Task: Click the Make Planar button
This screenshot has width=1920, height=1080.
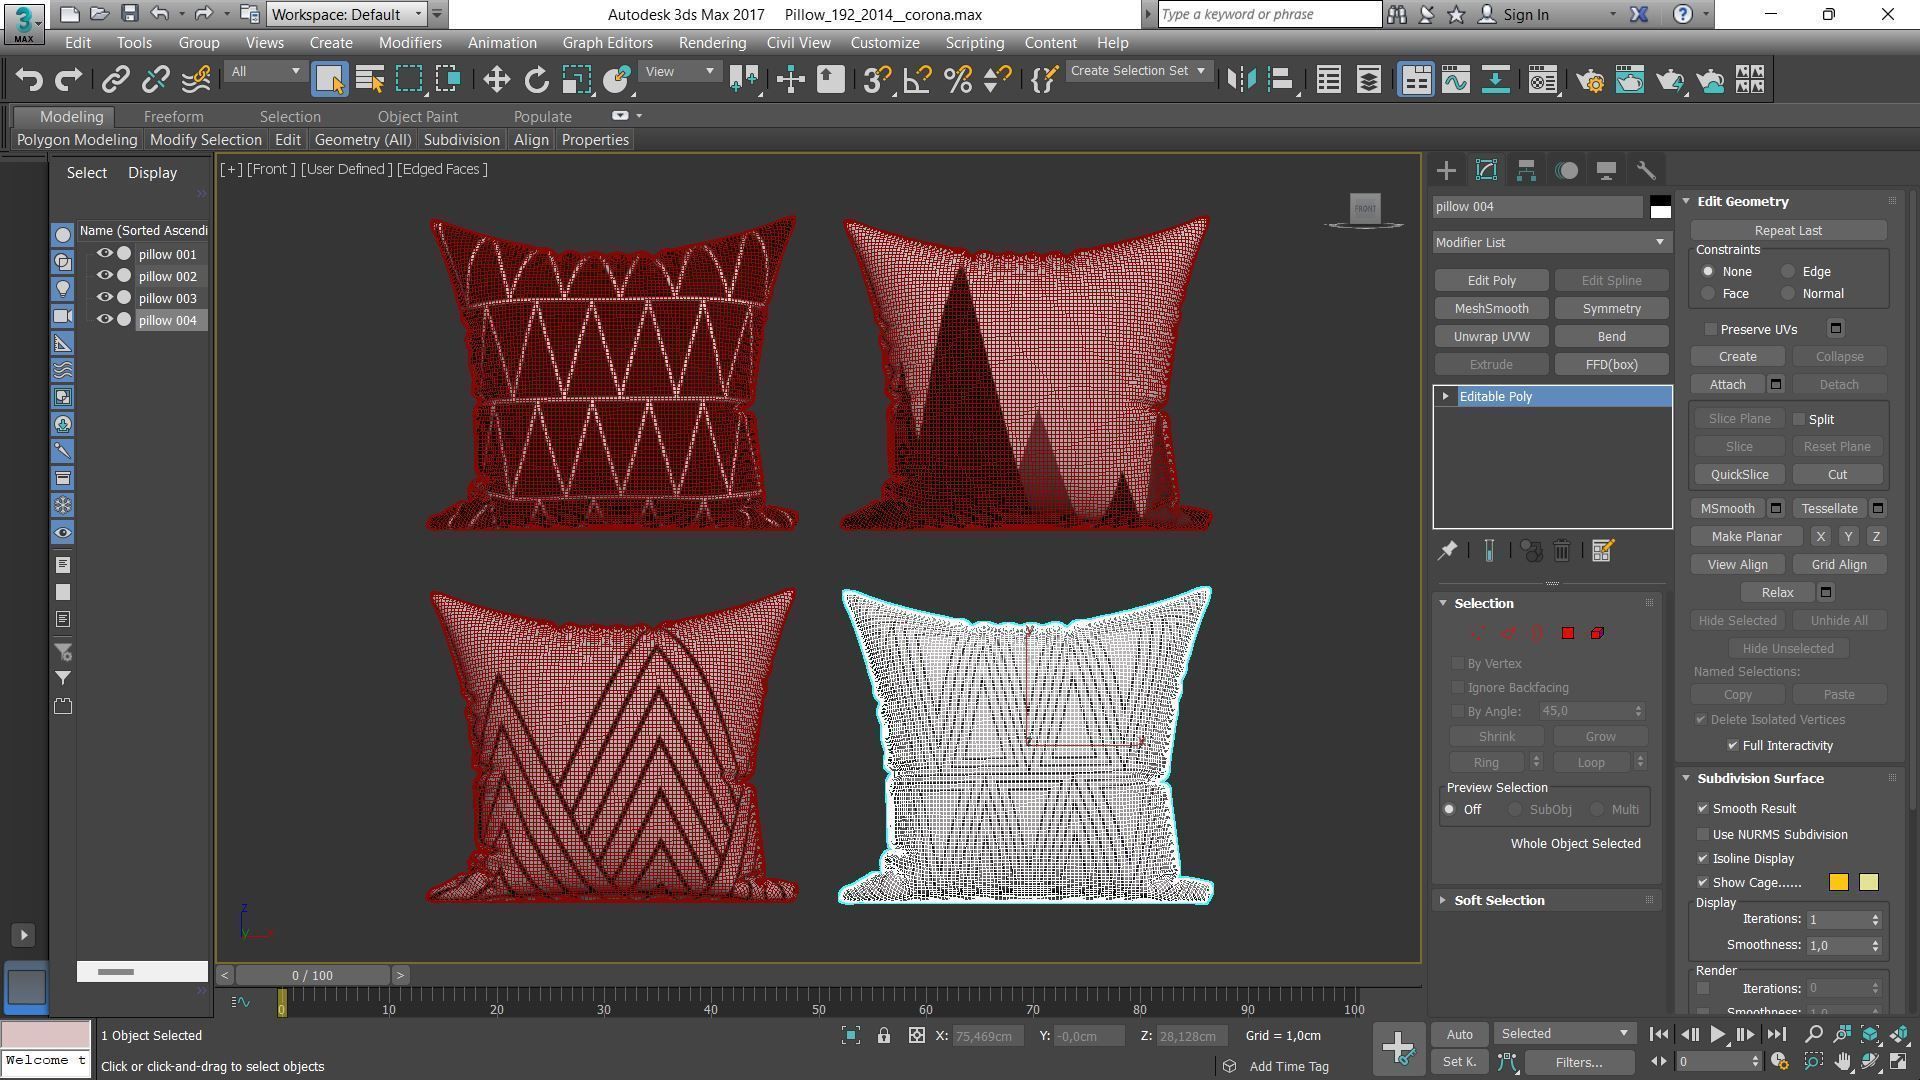Action: (x=1746, y=537)
